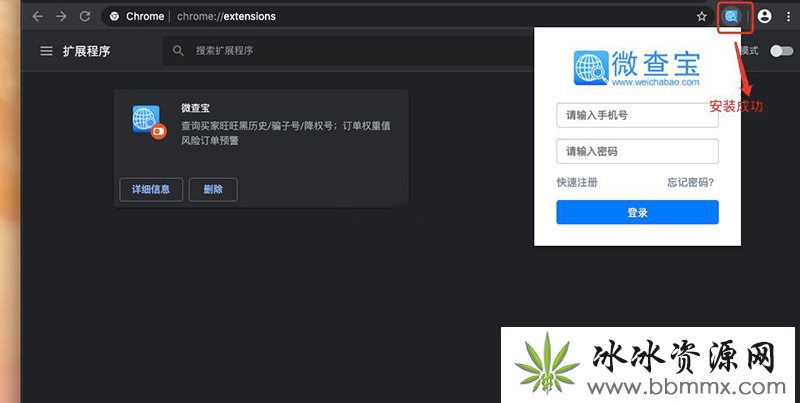Click the extension description starting 查询买家旺旺黑历史
The image size is (800, 403).
(x=286, y=133)
